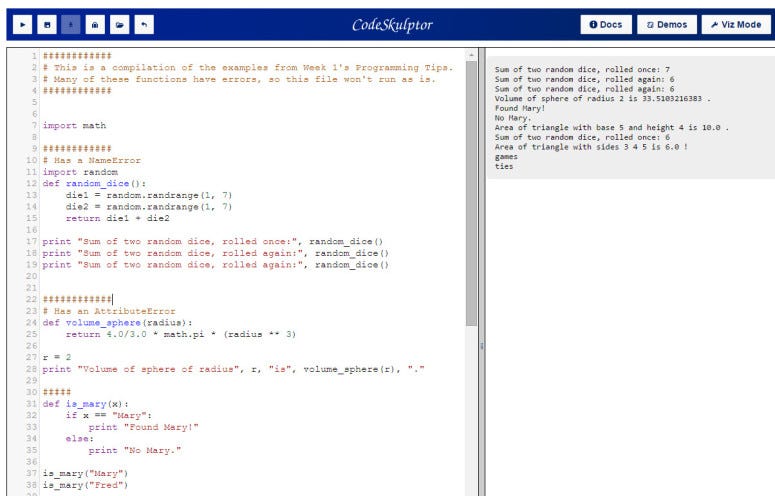The height and width of the screenshot is (496, 775).
Task: Click the print 'Volume of sphere of radius' code line
Action: 233,369
